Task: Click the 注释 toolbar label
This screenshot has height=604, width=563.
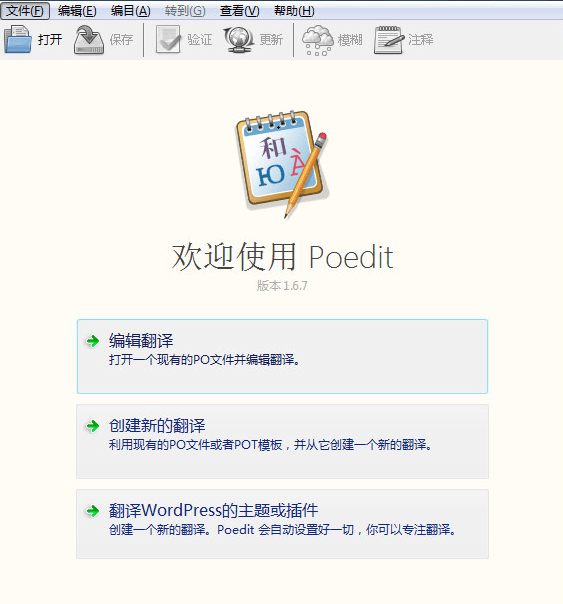Action: [421, 39]
